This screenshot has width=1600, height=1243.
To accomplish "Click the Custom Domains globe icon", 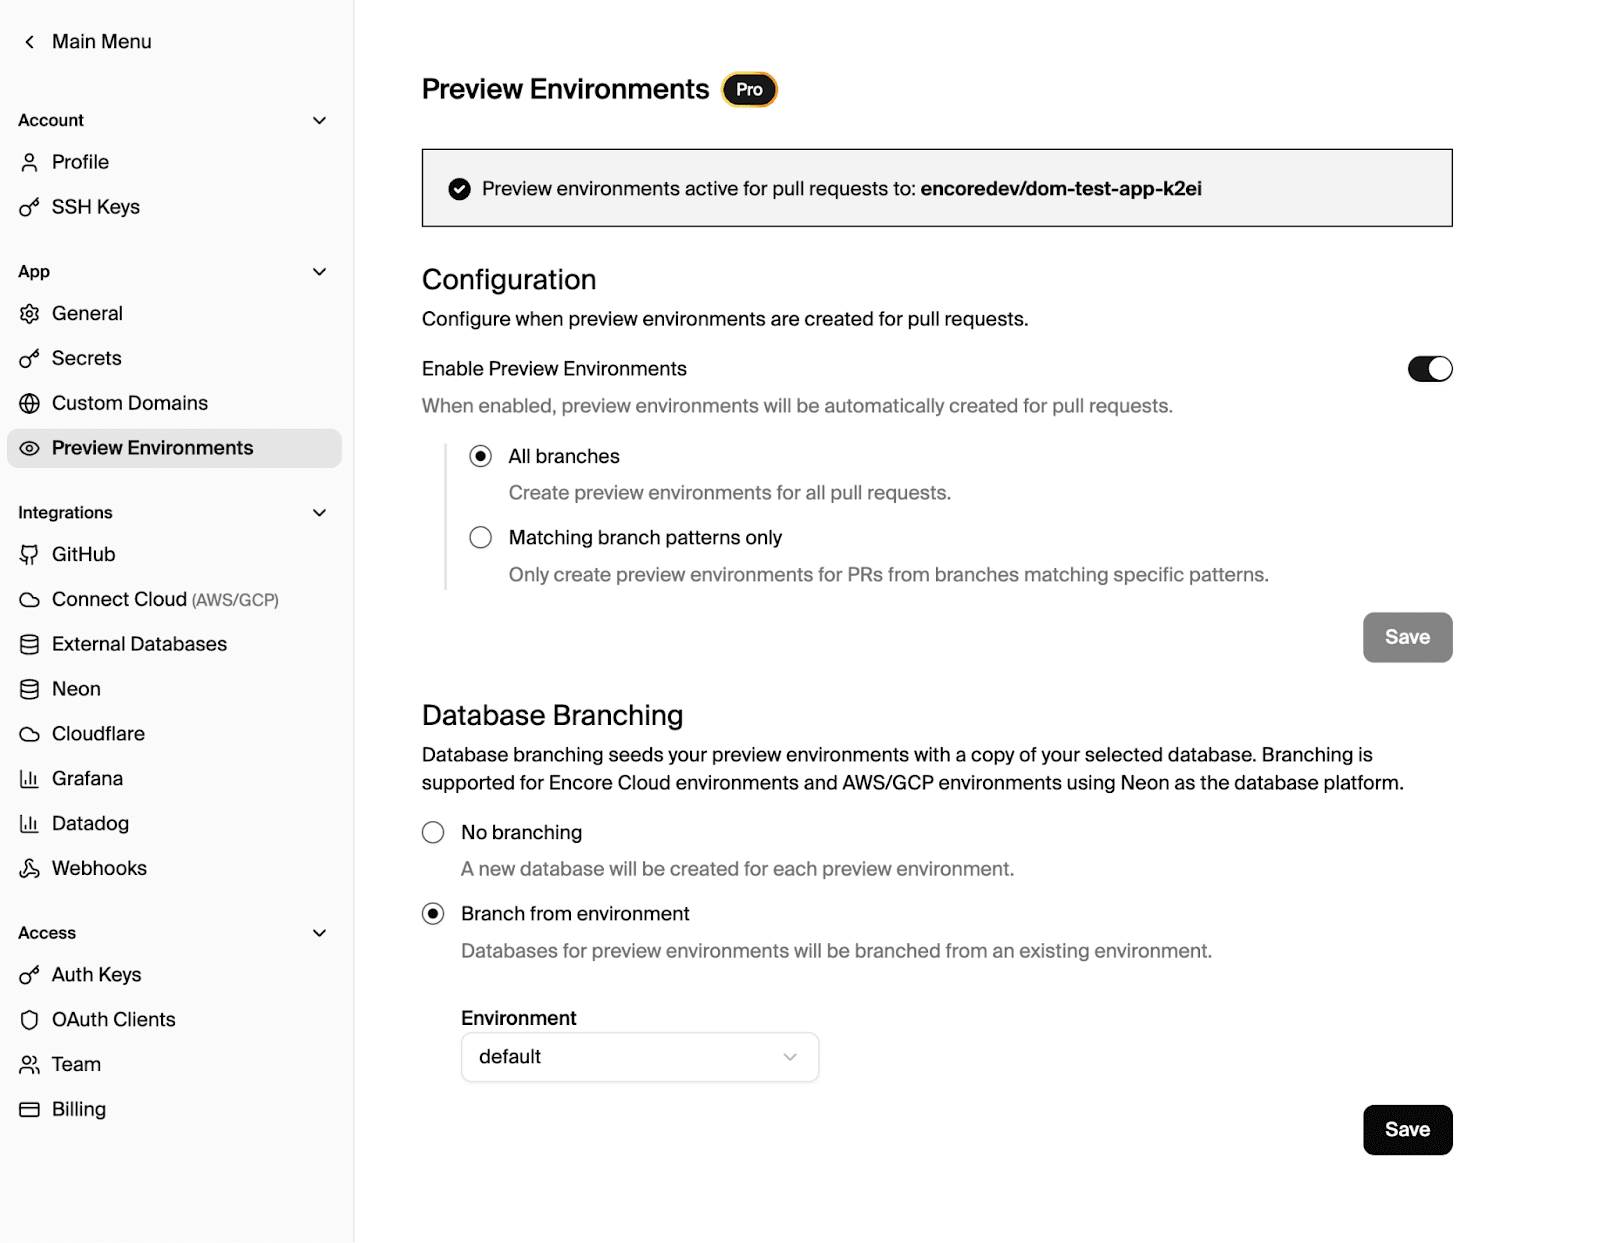I will click(x=30, y=404).
